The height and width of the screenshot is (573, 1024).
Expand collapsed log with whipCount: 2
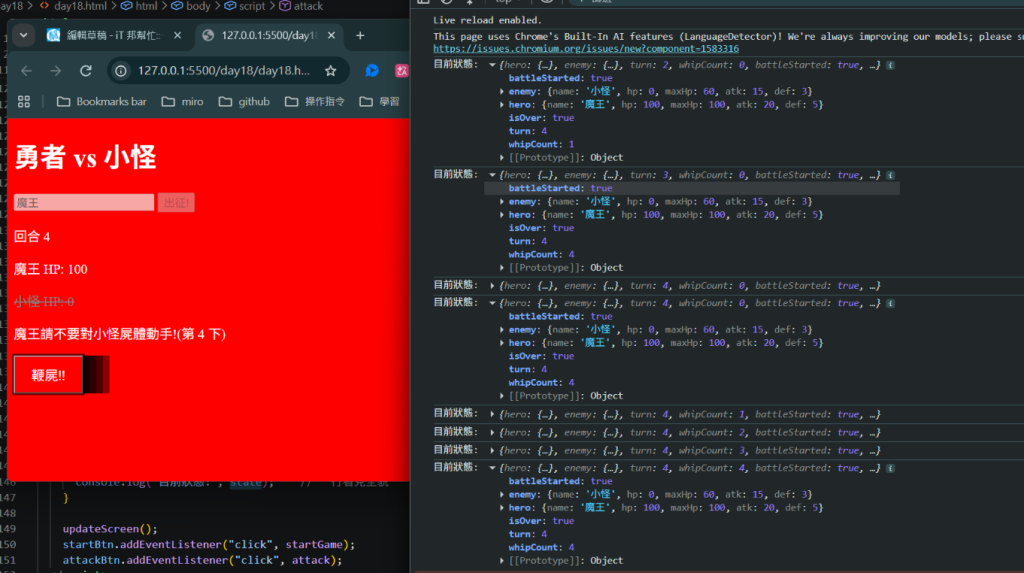tap(492, 433)
